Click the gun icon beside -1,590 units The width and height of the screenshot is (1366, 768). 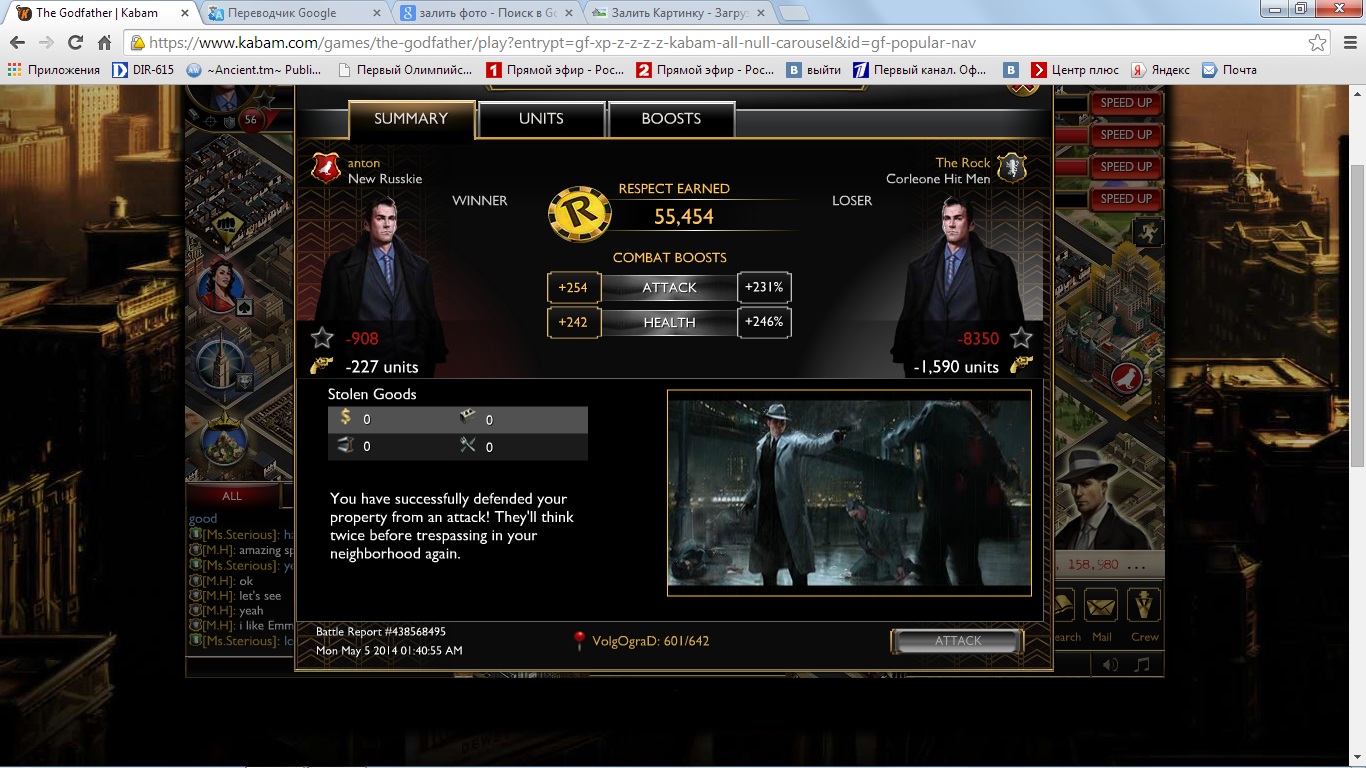point(1021,366)
